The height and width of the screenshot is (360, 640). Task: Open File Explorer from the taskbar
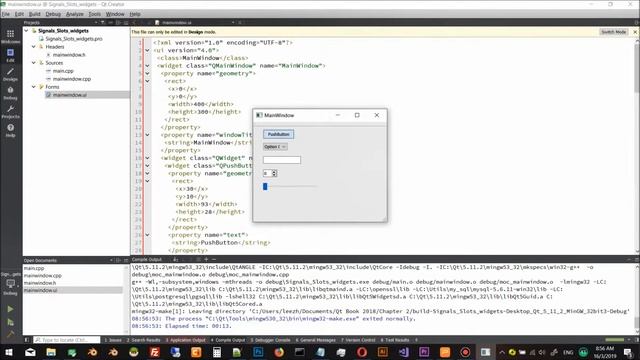coord(51,352)
